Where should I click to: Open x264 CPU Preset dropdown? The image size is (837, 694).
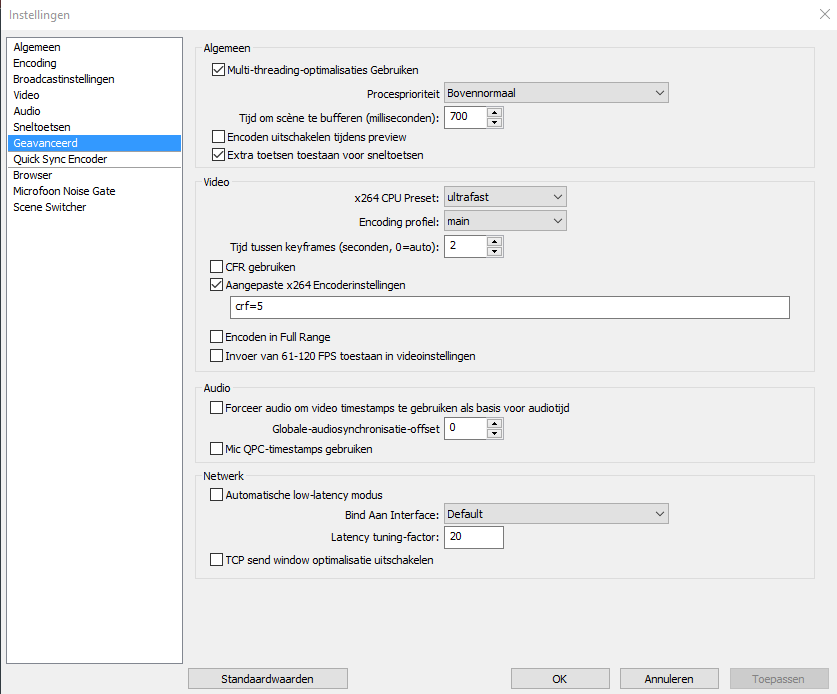[x=505, y=197]
